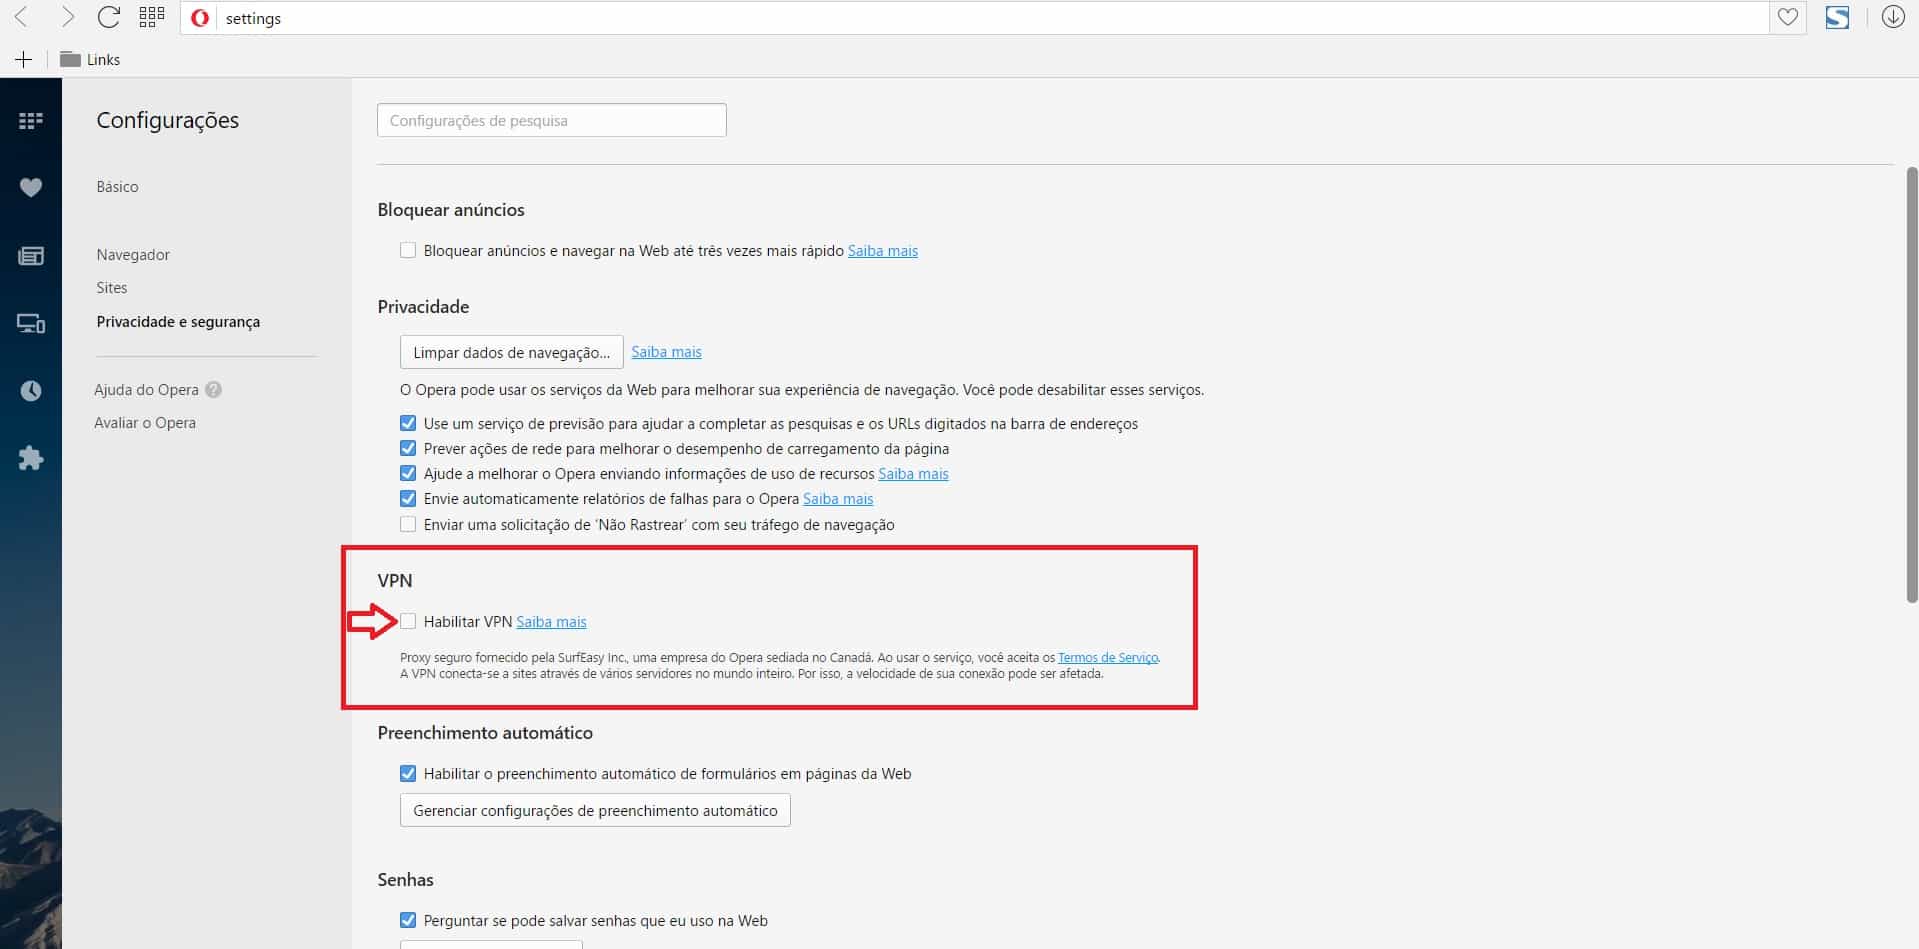Viewport: 1919px width, 949px height.
Task: Add a bookmark with the plus icon
Action: 23,59
